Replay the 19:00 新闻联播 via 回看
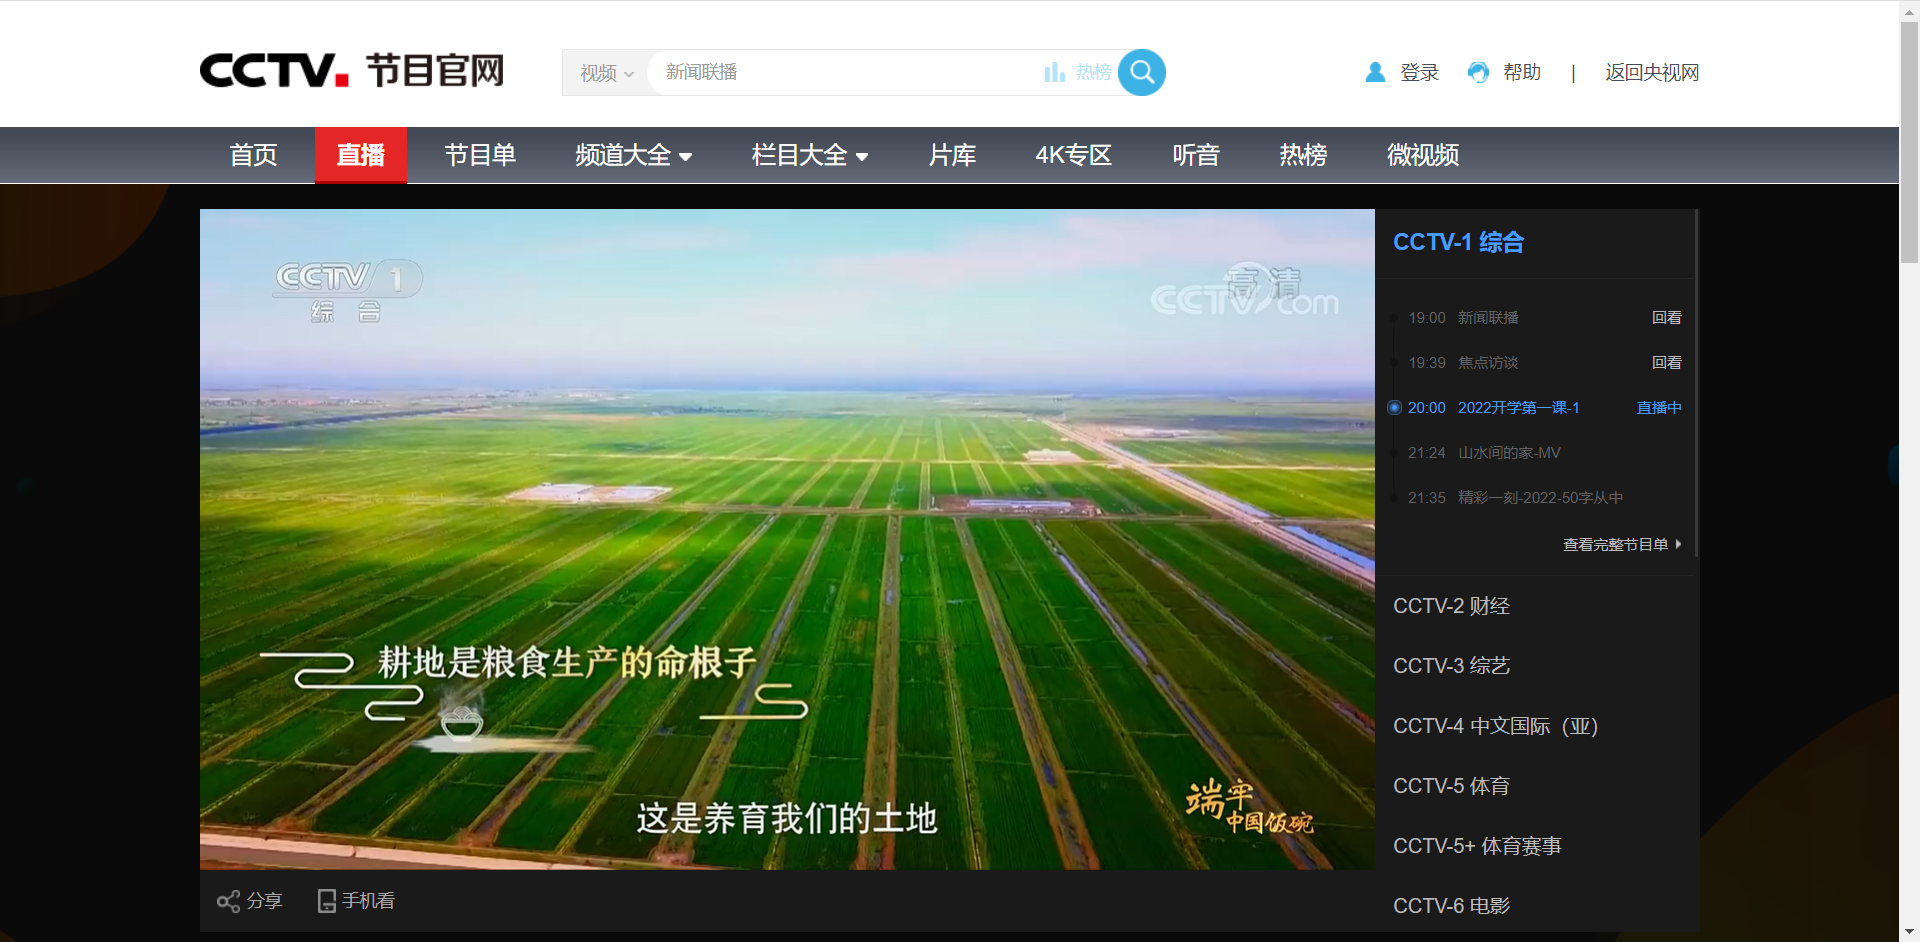 pyautogui.click(x=1666, y=318)
